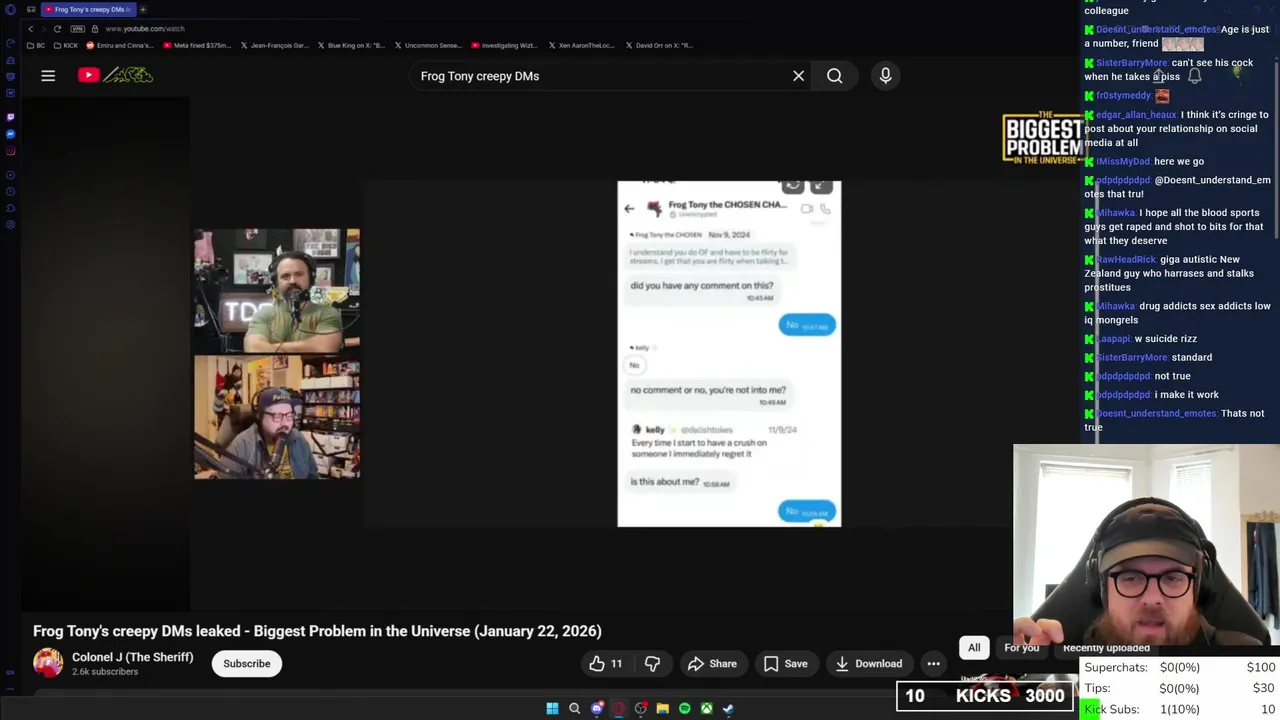Screen dimensions: 1280x720
Task: Click chat username Laapapi
Action: tap(1114, 338)
